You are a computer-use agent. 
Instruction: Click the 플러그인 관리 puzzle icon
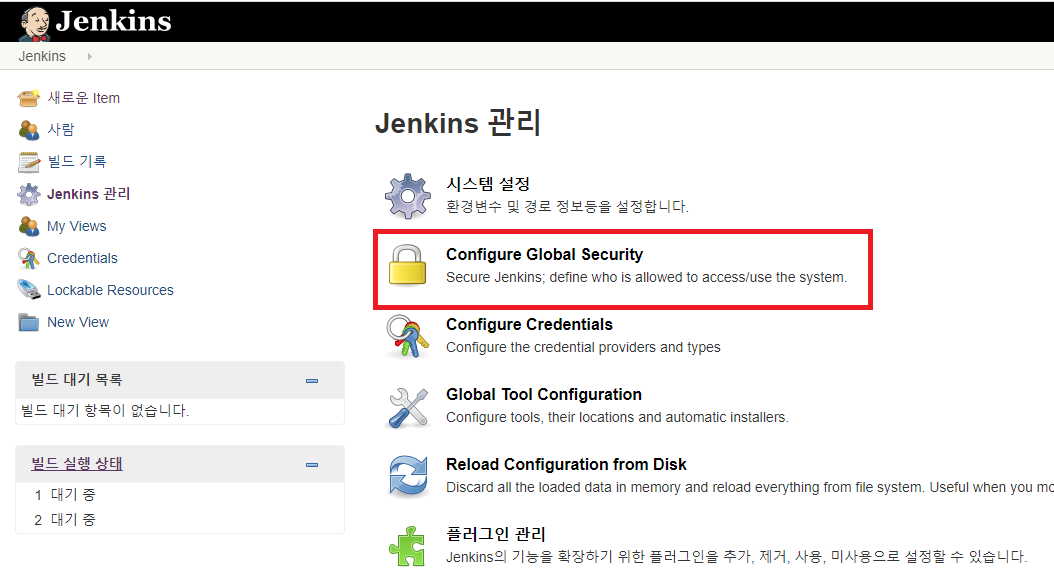407,546
